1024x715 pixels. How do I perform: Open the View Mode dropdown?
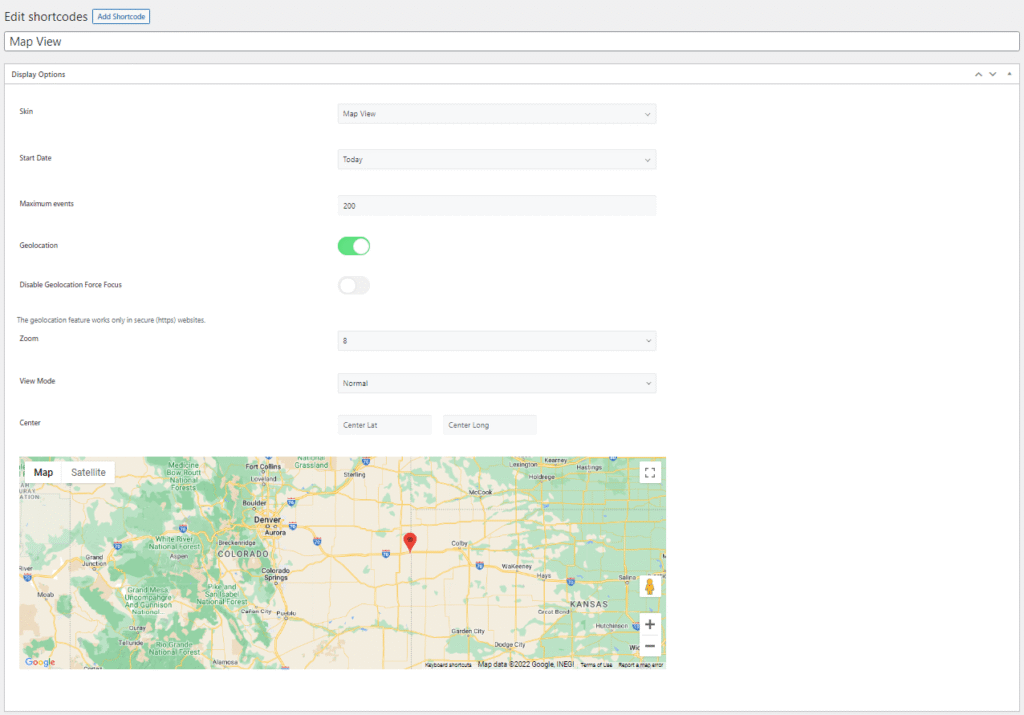(x=497, y=383)
